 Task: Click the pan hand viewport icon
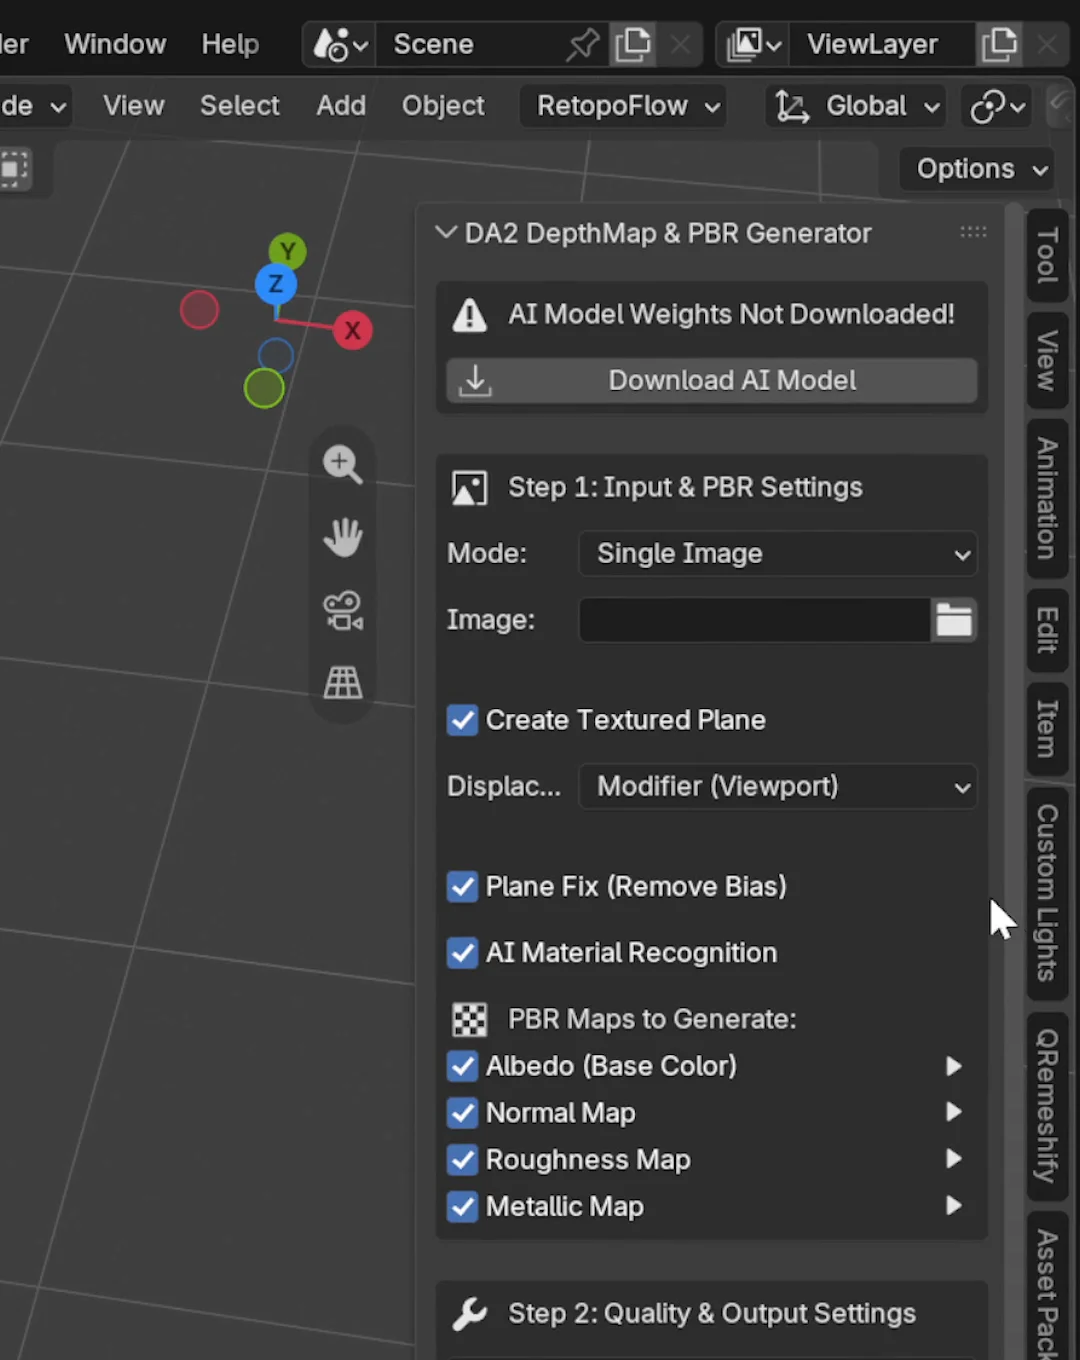(x=343, y=537)
